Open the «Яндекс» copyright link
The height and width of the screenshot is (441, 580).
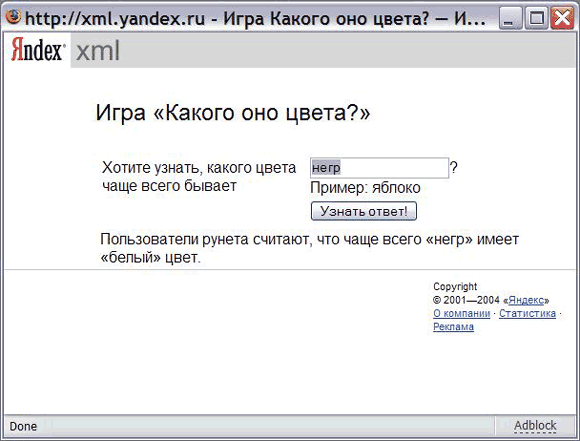526,300
